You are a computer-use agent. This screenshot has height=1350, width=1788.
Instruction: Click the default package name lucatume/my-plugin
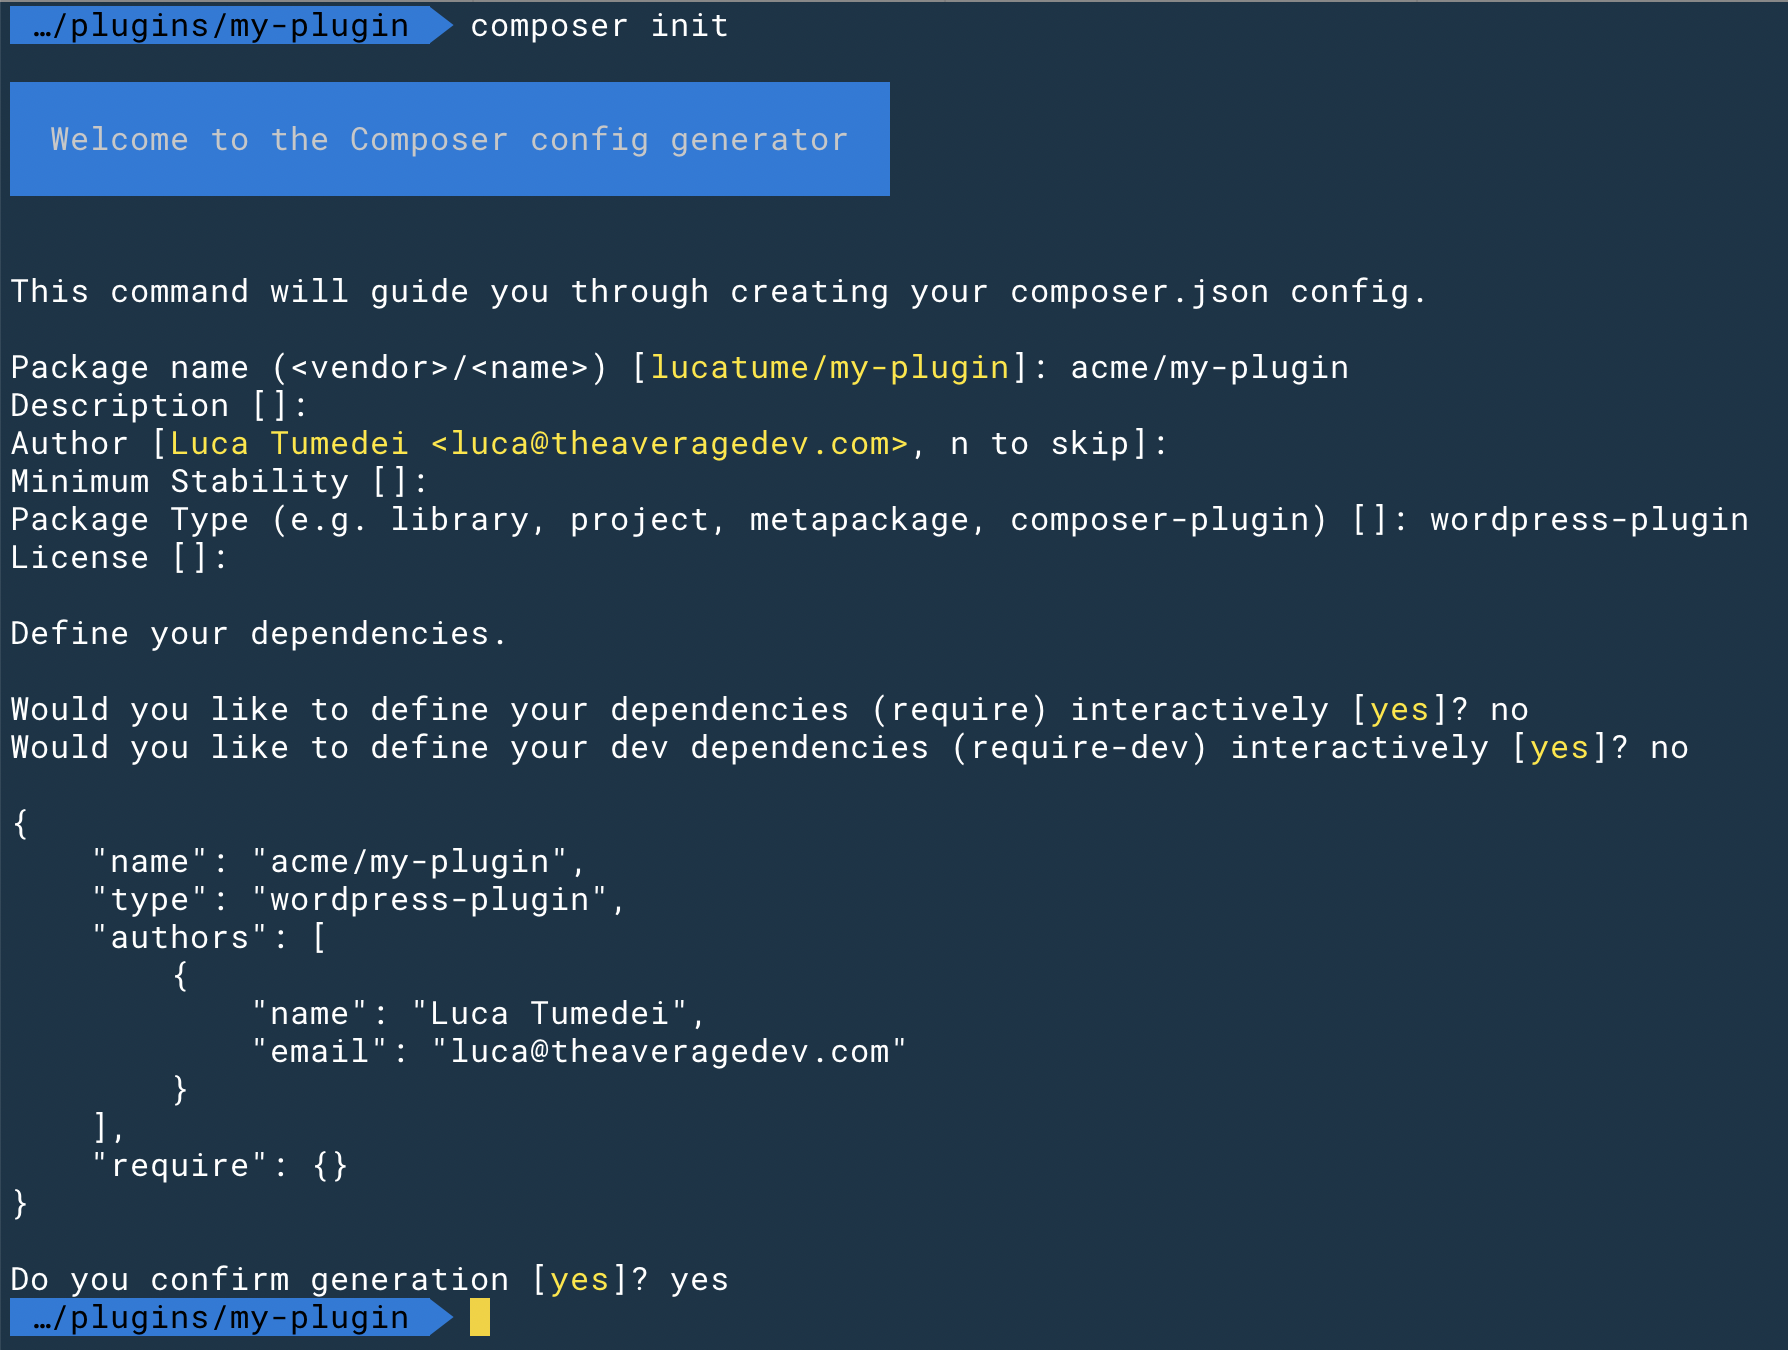coord(829,368)
